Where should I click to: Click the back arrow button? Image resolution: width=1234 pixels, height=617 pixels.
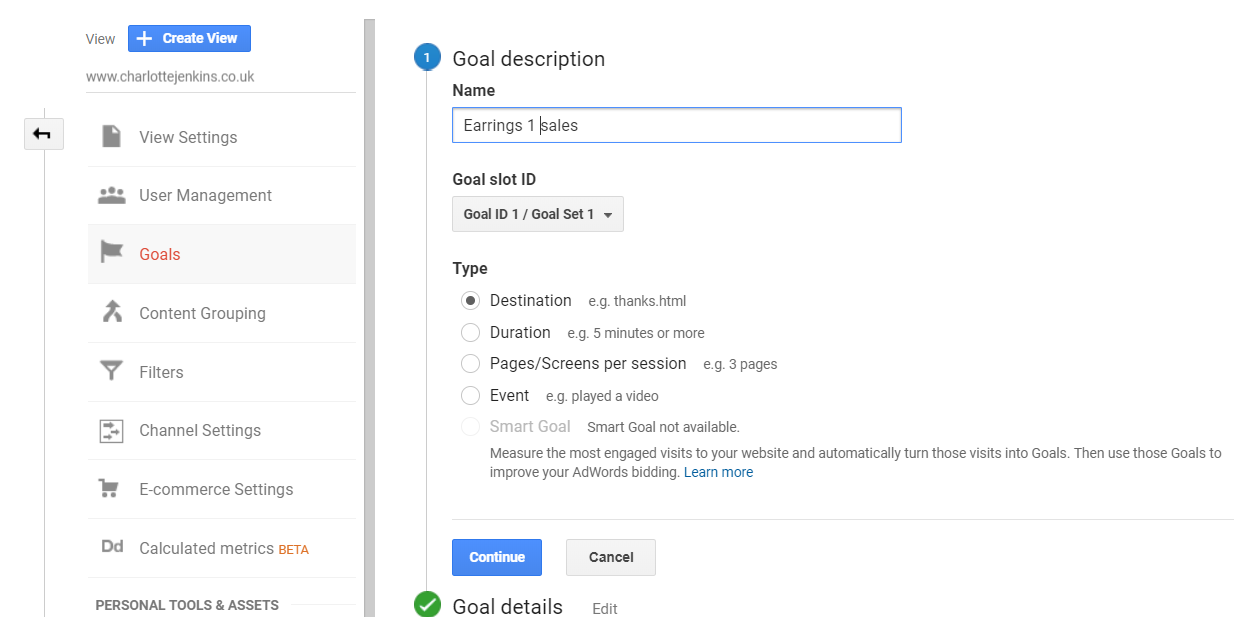43,134
